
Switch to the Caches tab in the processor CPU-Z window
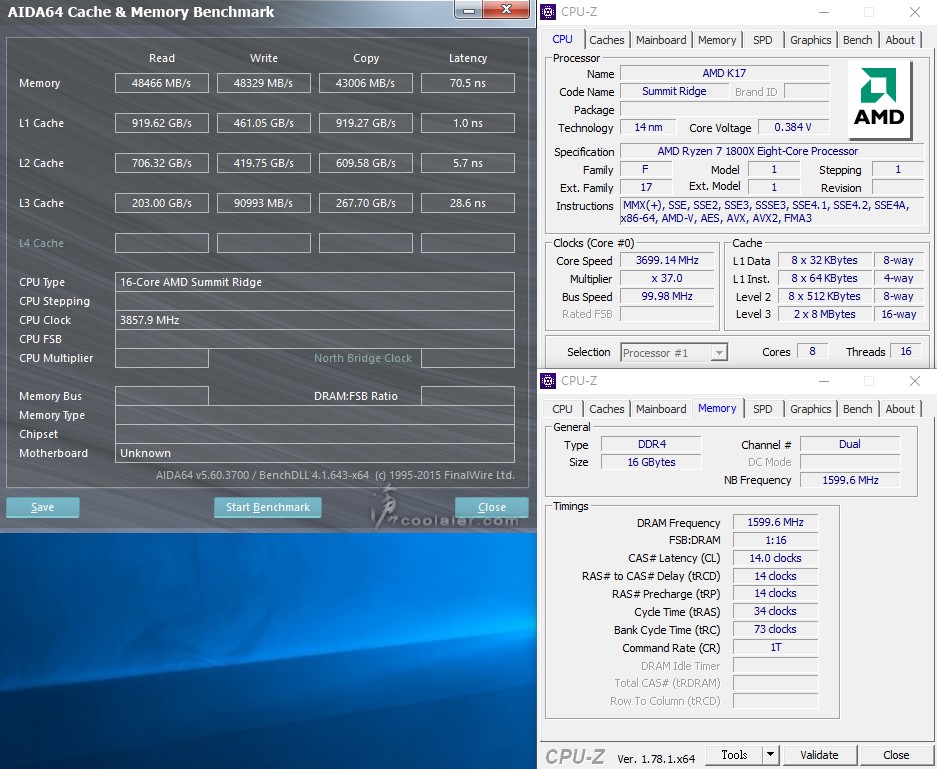607,40
